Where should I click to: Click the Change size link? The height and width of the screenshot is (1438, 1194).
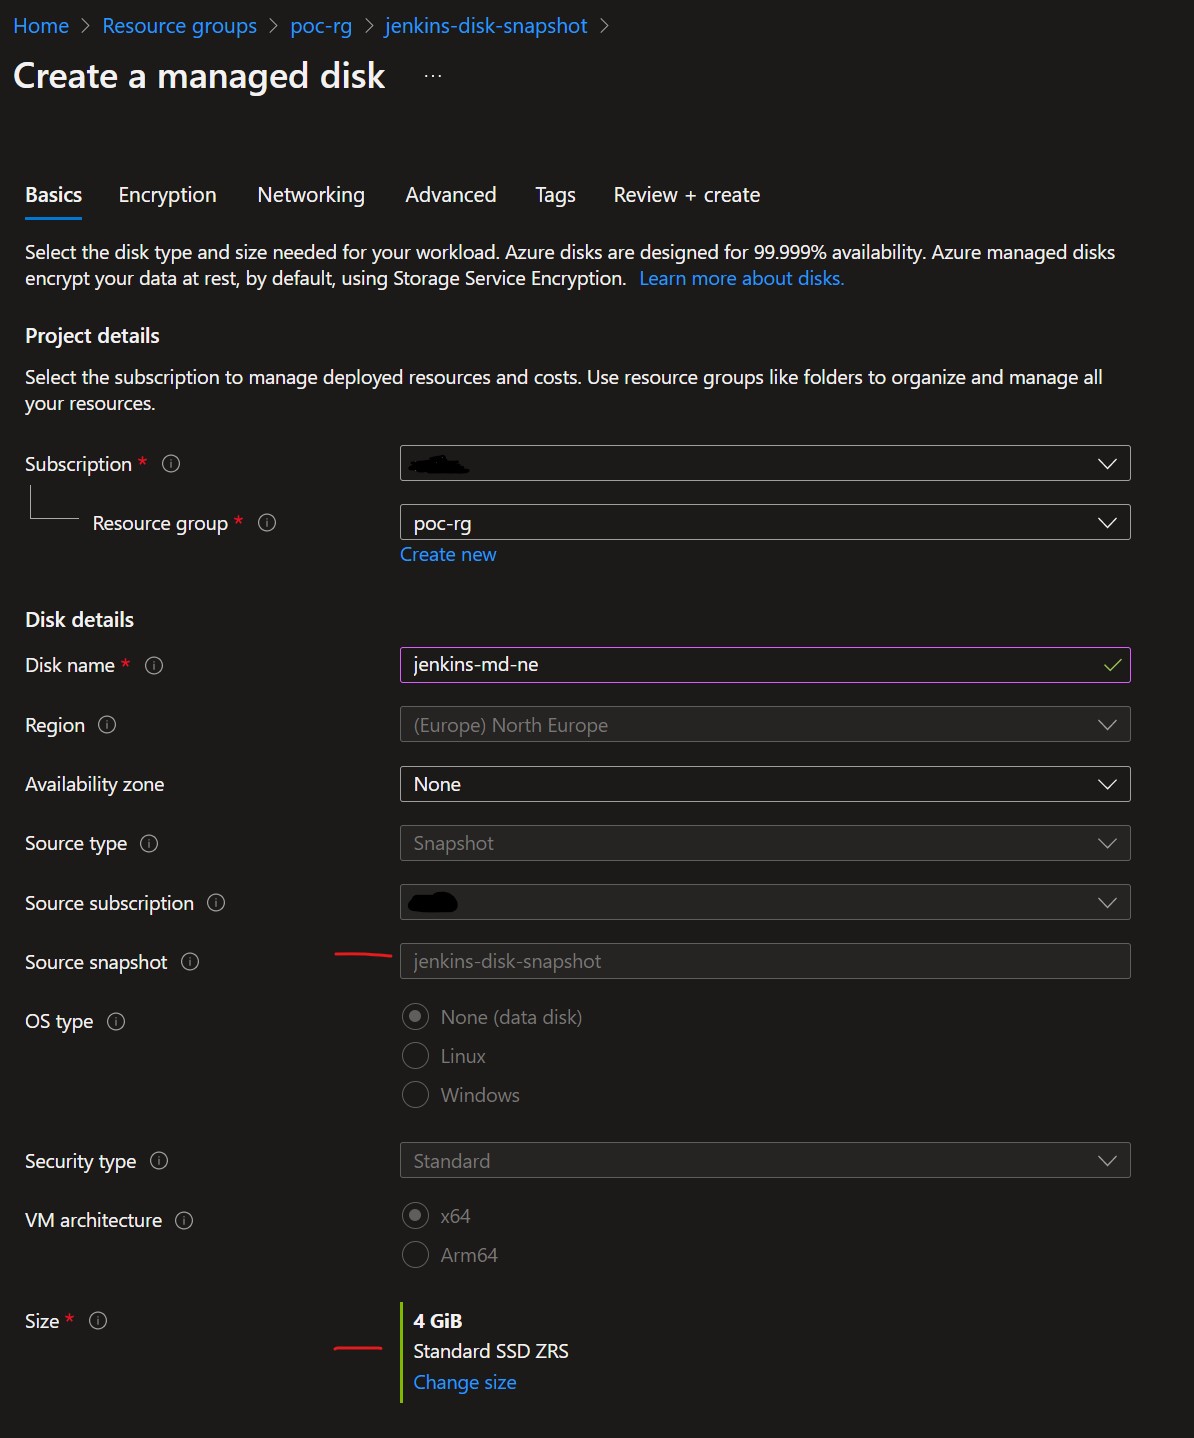pyautogui.click(x=465, y=1382)
